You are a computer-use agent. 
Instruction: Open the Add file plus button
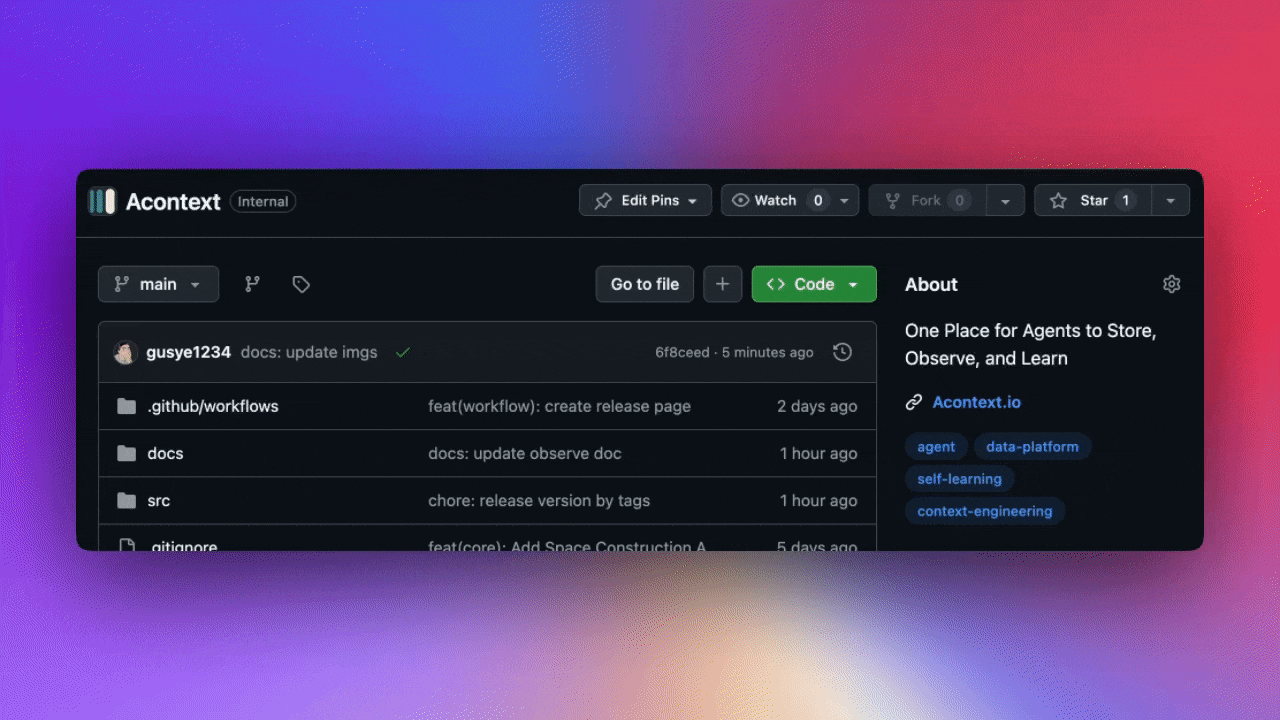[x=723, y=284]
